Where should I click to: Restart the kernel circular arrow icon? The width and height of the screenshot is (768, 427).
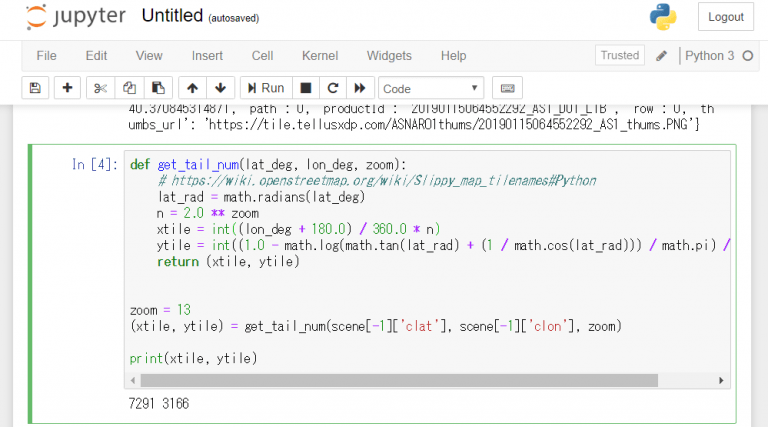[x=333, y=88]
